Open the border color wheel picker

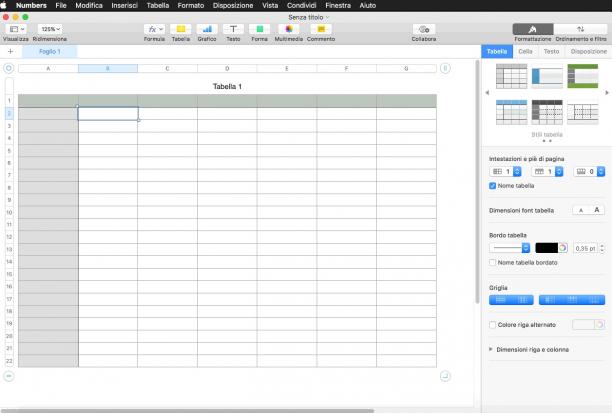(563, 248)
